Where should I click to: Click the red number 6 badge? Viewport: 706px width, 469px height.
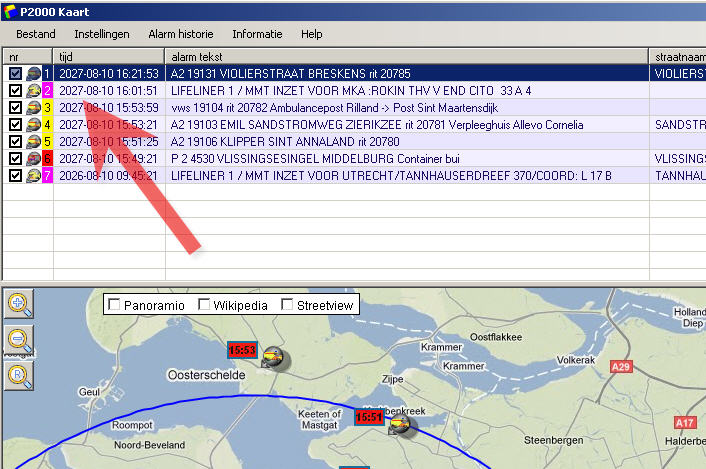tap(47, 158)
